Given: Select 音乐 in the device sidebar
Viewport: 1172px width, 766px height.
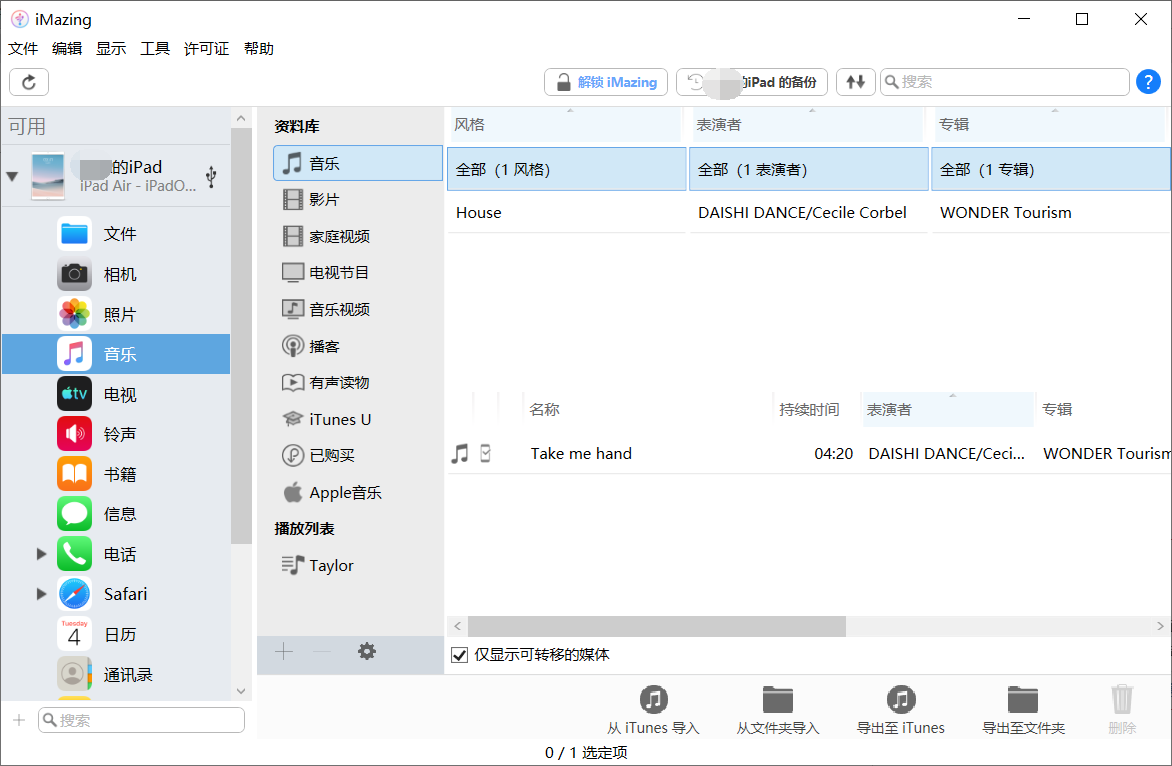Looking at the screenshot, I should tap(117, 354).
